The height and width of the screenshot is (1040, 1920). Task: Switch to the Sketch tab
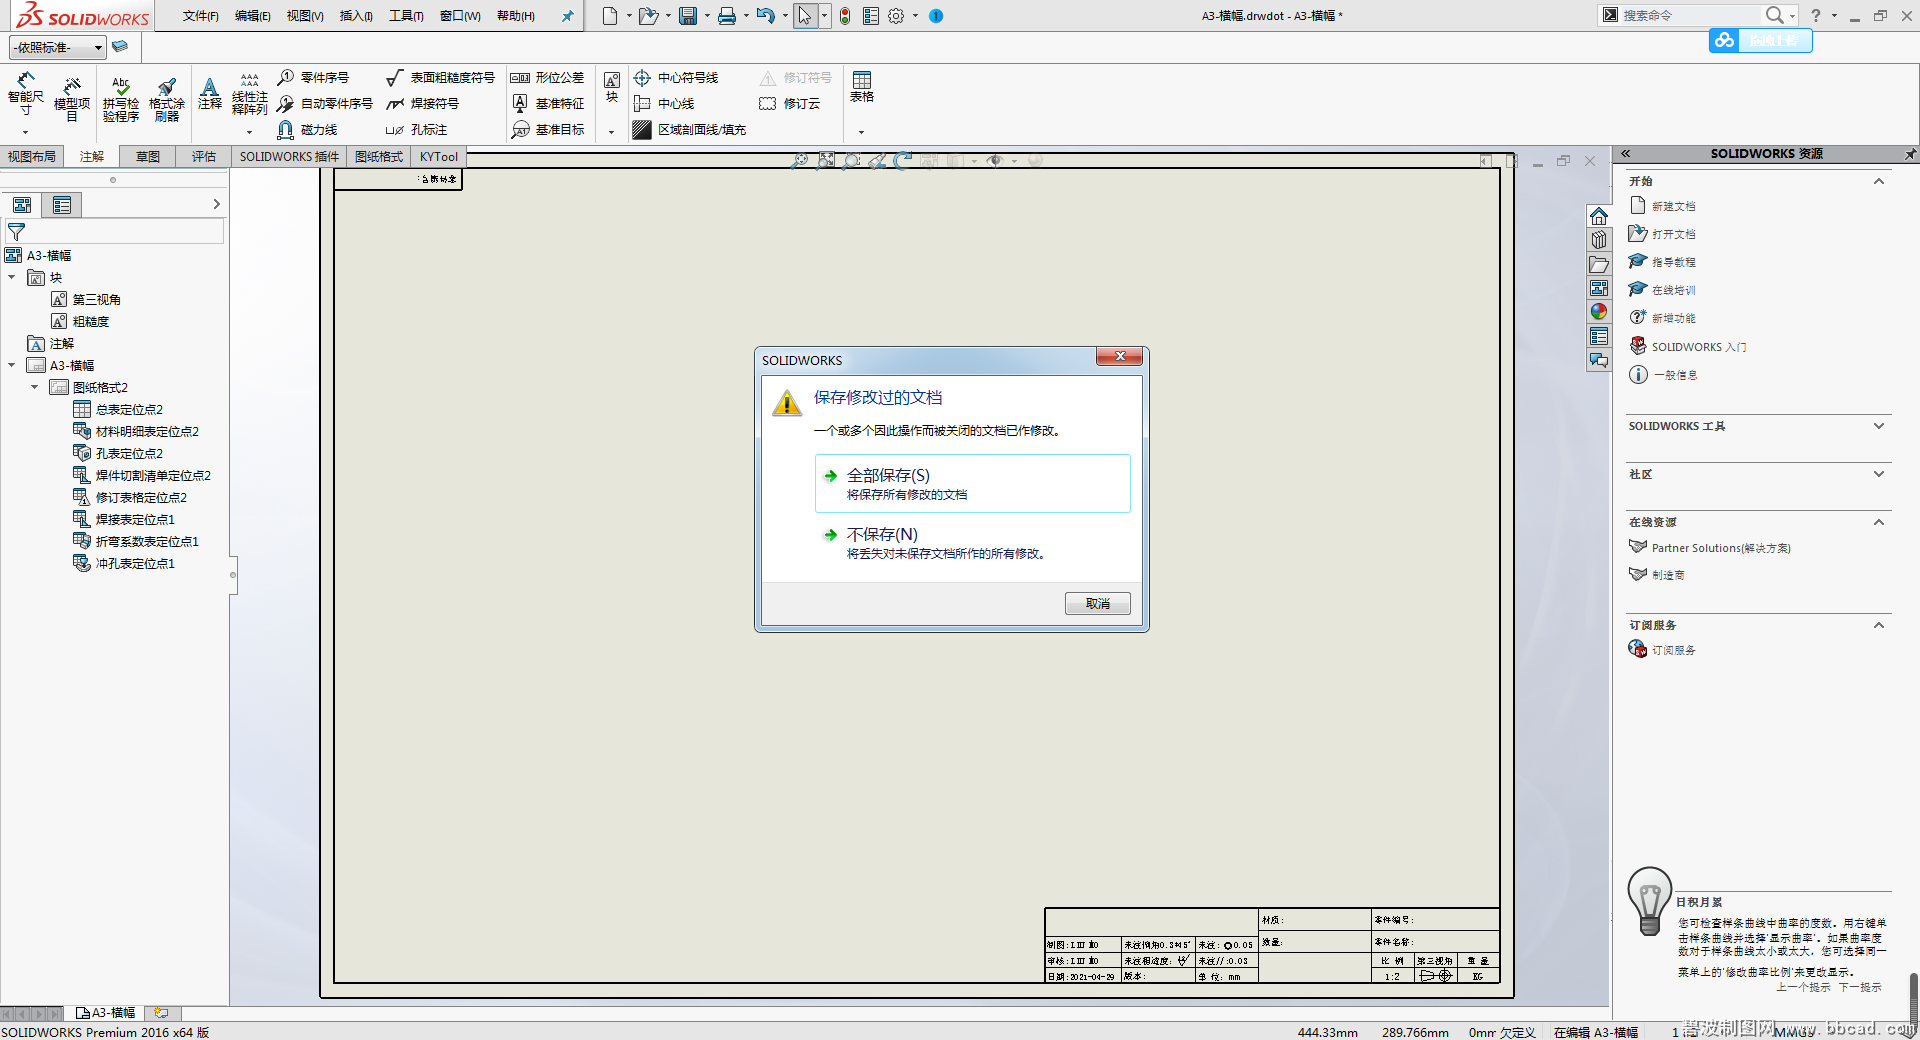pyautogui.click(x=148, y=156)
